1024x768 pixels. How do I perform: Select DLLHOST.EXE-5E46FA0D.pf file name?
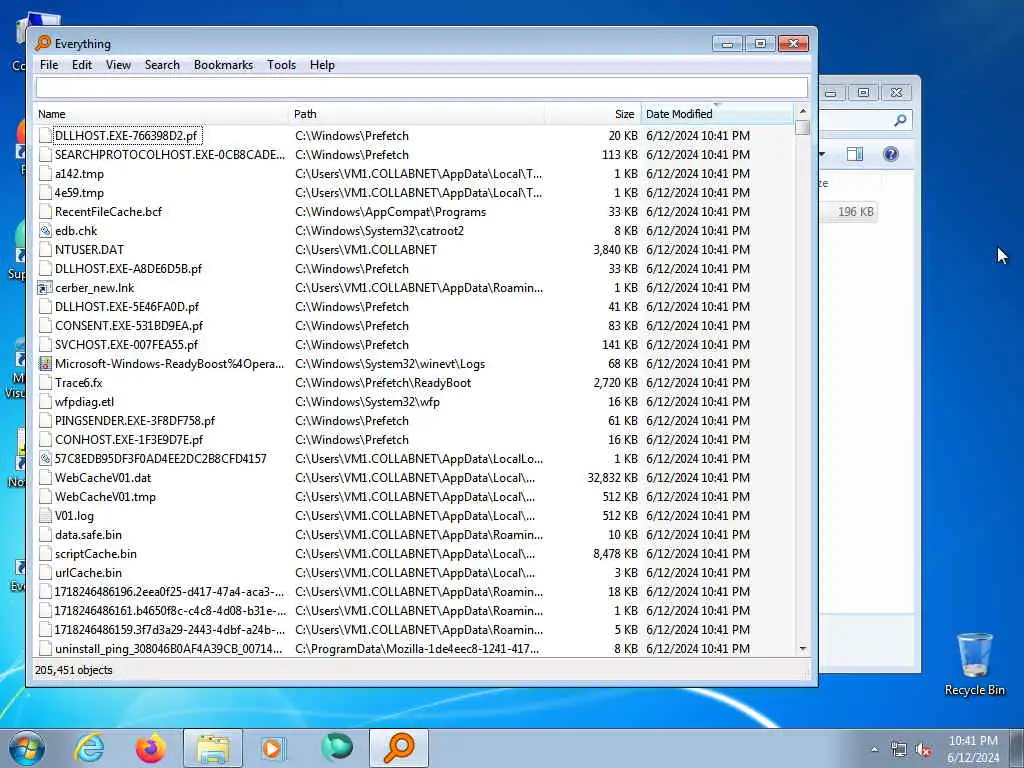click(x=127, y=307)
